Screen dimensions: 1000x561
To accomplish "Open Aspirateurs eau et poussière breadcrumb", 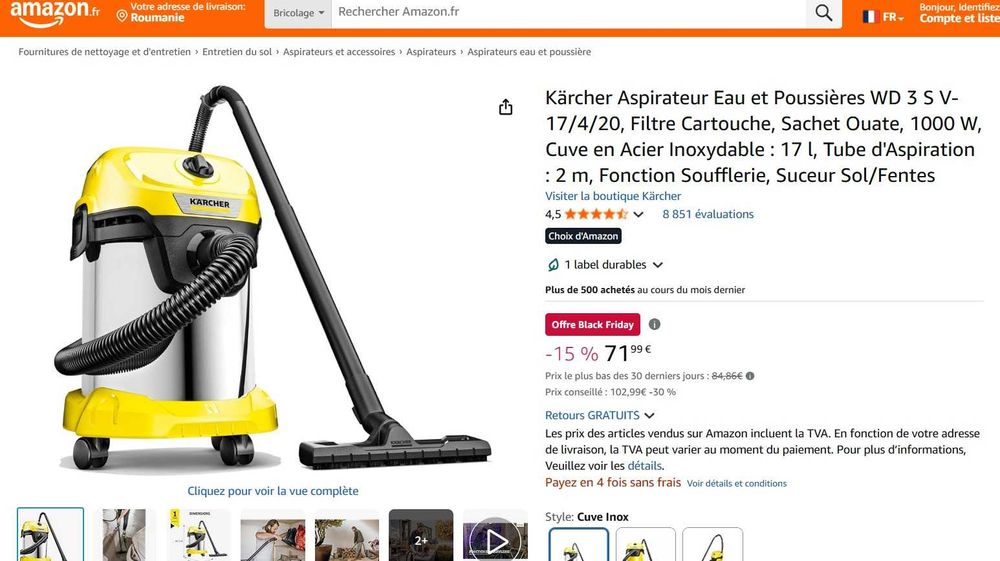I will (529, 52).
